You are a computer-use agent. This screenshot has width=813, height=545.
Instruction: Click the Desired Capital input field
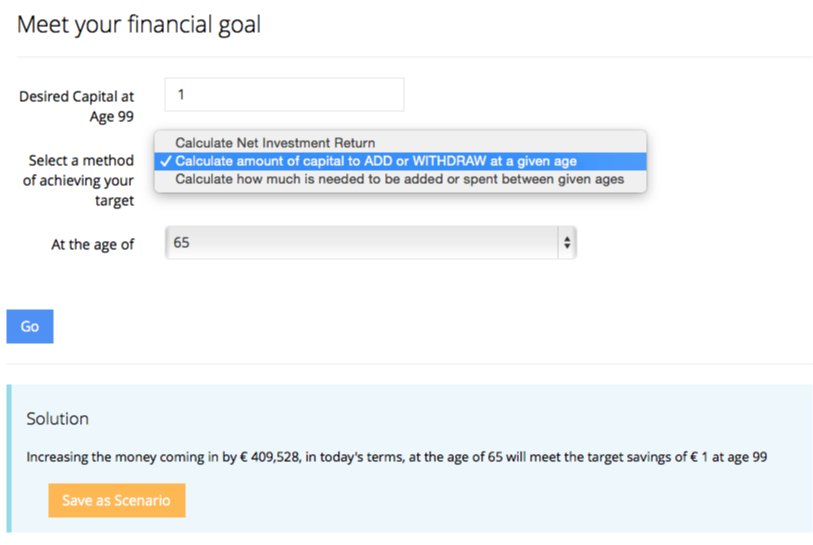point(284,95)
